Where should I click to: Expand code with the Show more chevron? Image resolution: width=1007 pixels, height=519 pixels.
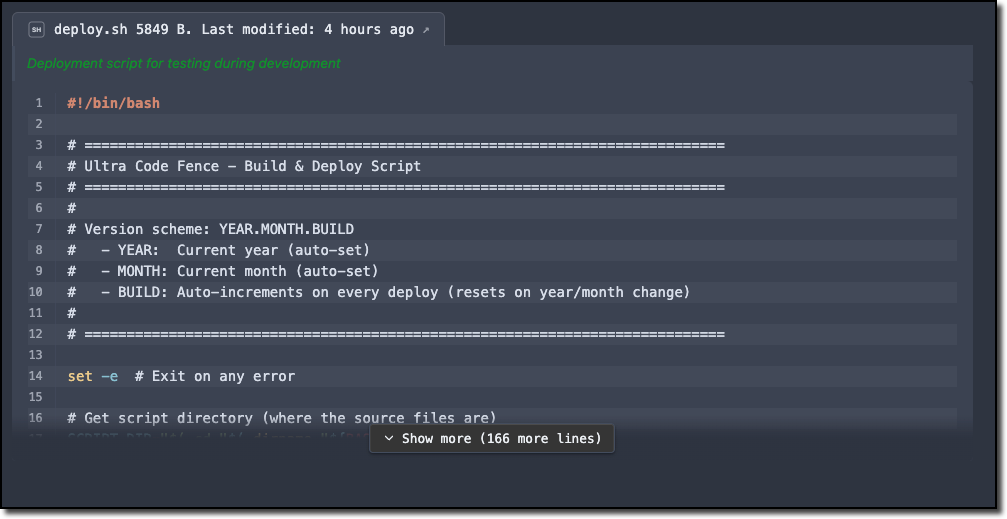pyautogui.click(x=389, y=439)
